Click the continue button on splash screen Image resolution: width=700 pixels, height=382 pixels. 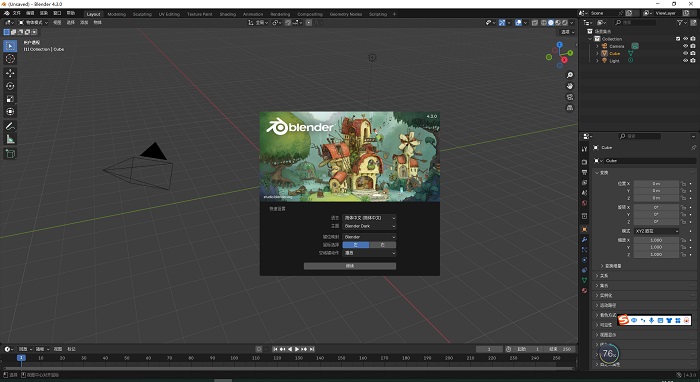350,266
